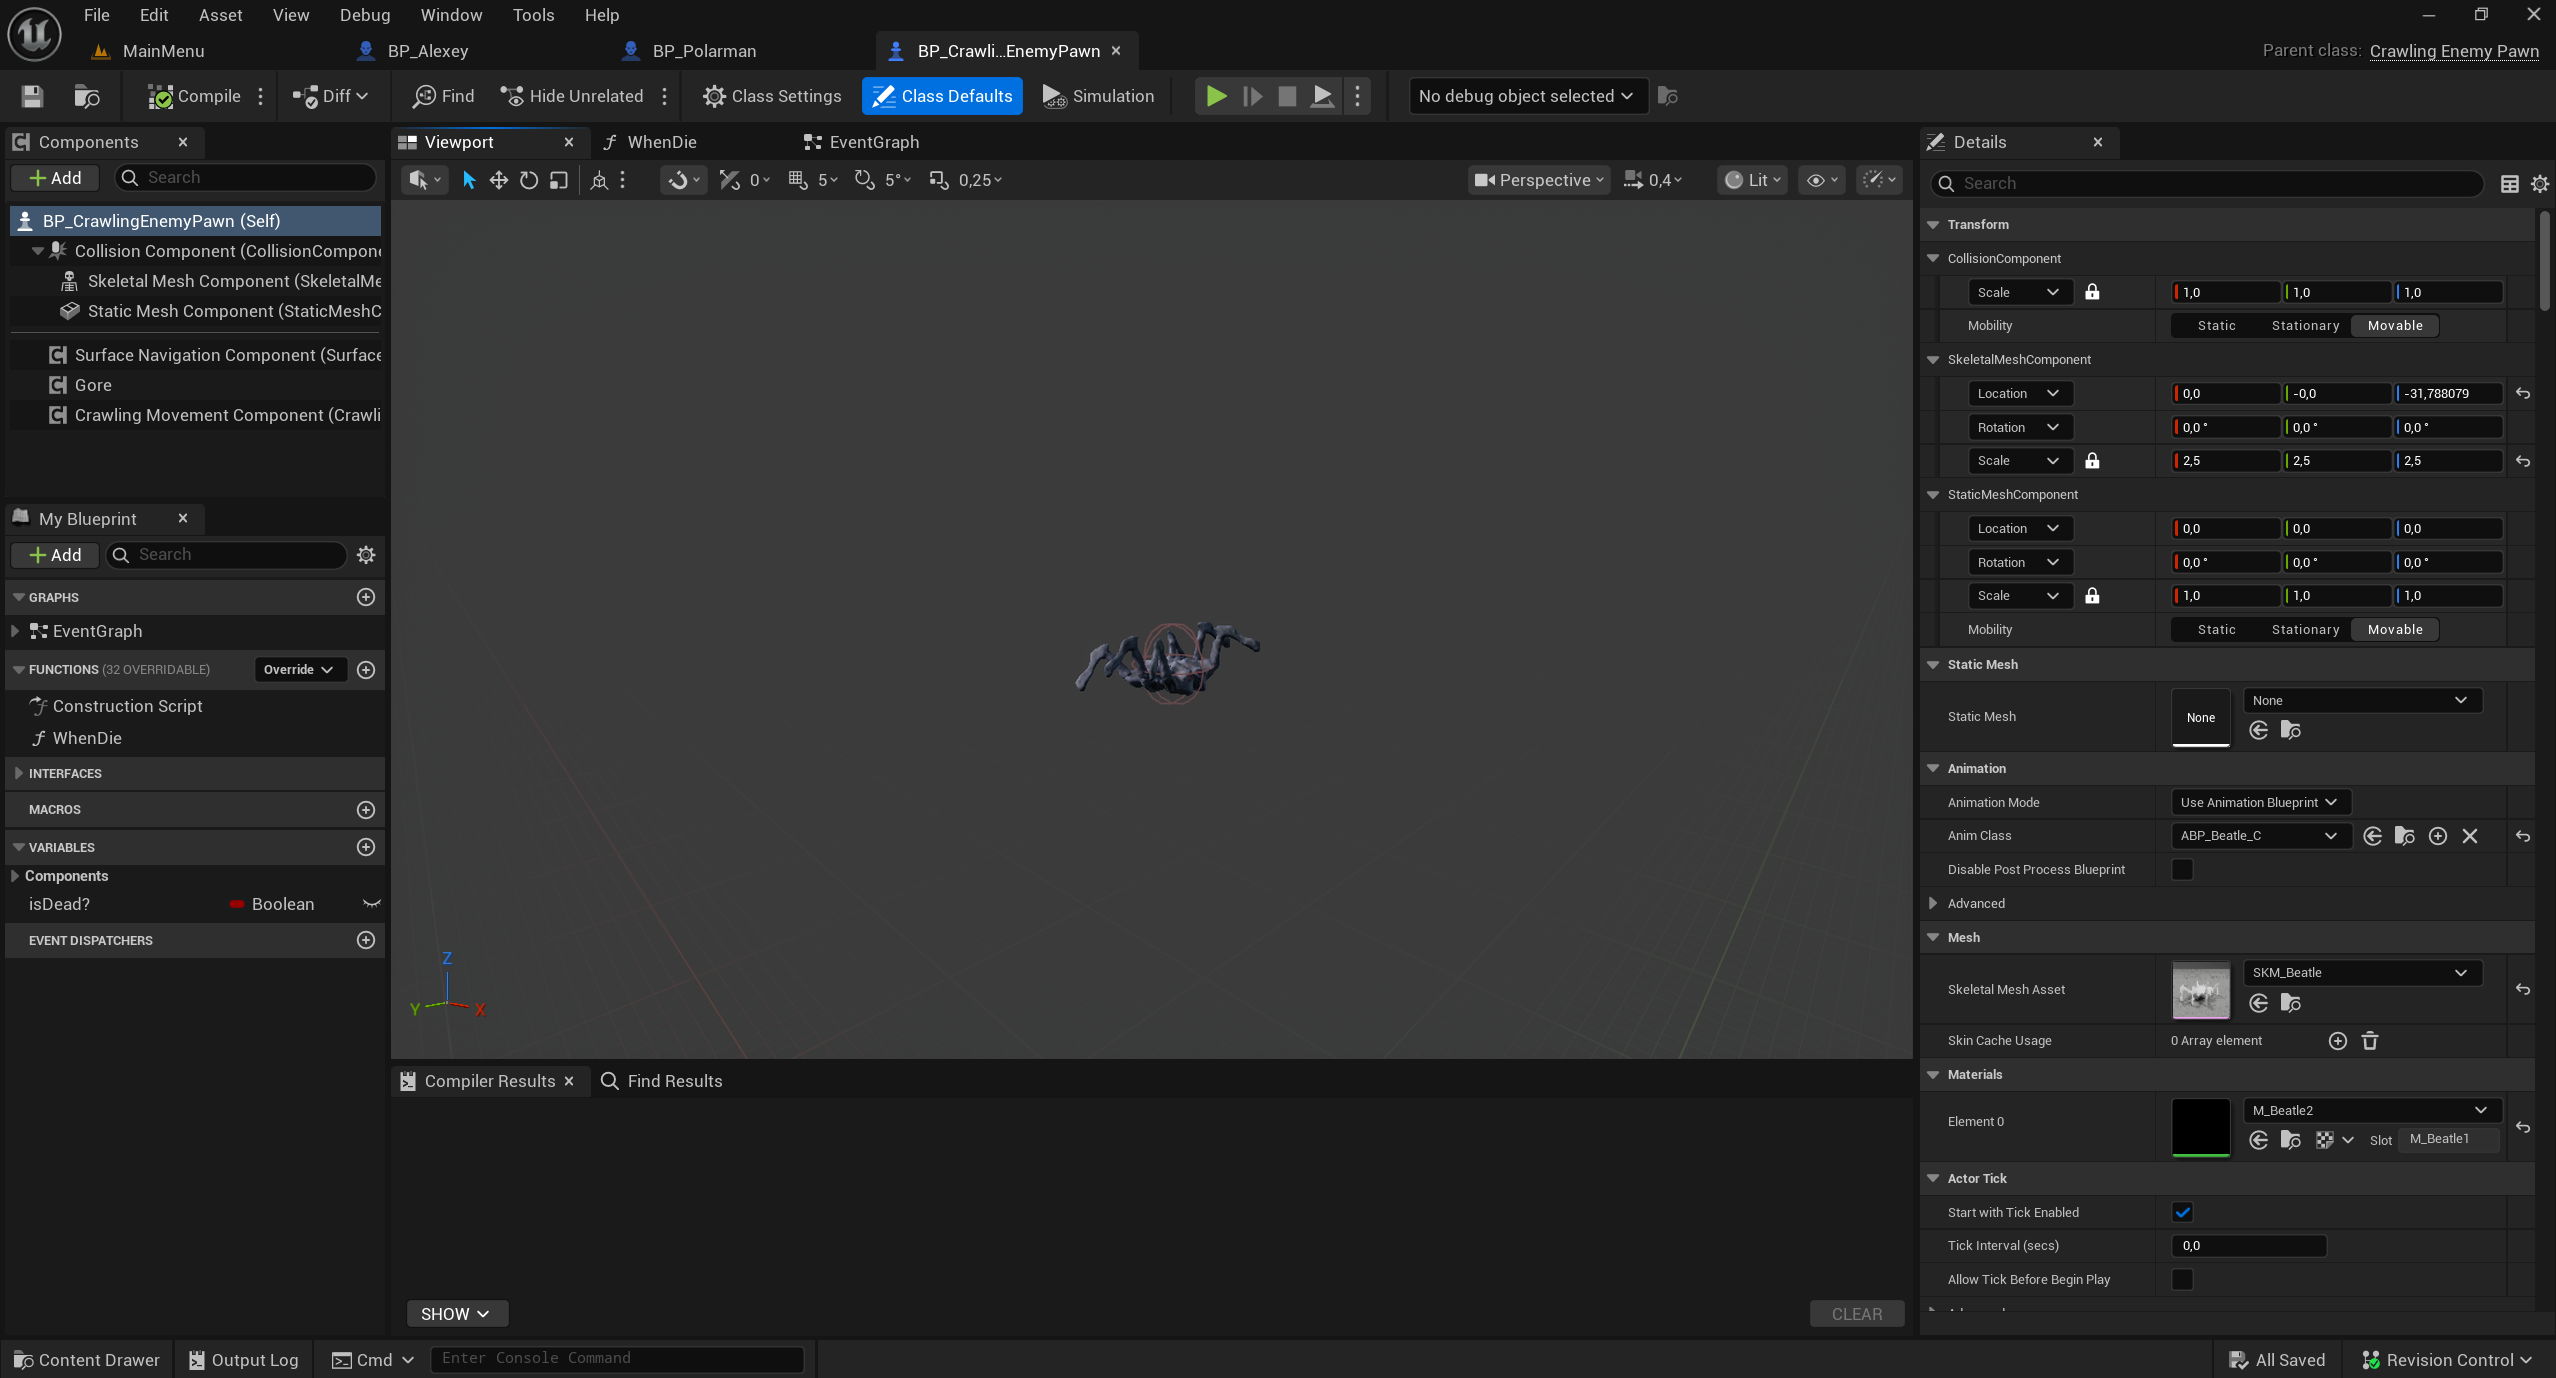Toggle grid snapping icon in viewport toolbar
The height and width of the screenshot is (1378, 2556).
(798, 180)
